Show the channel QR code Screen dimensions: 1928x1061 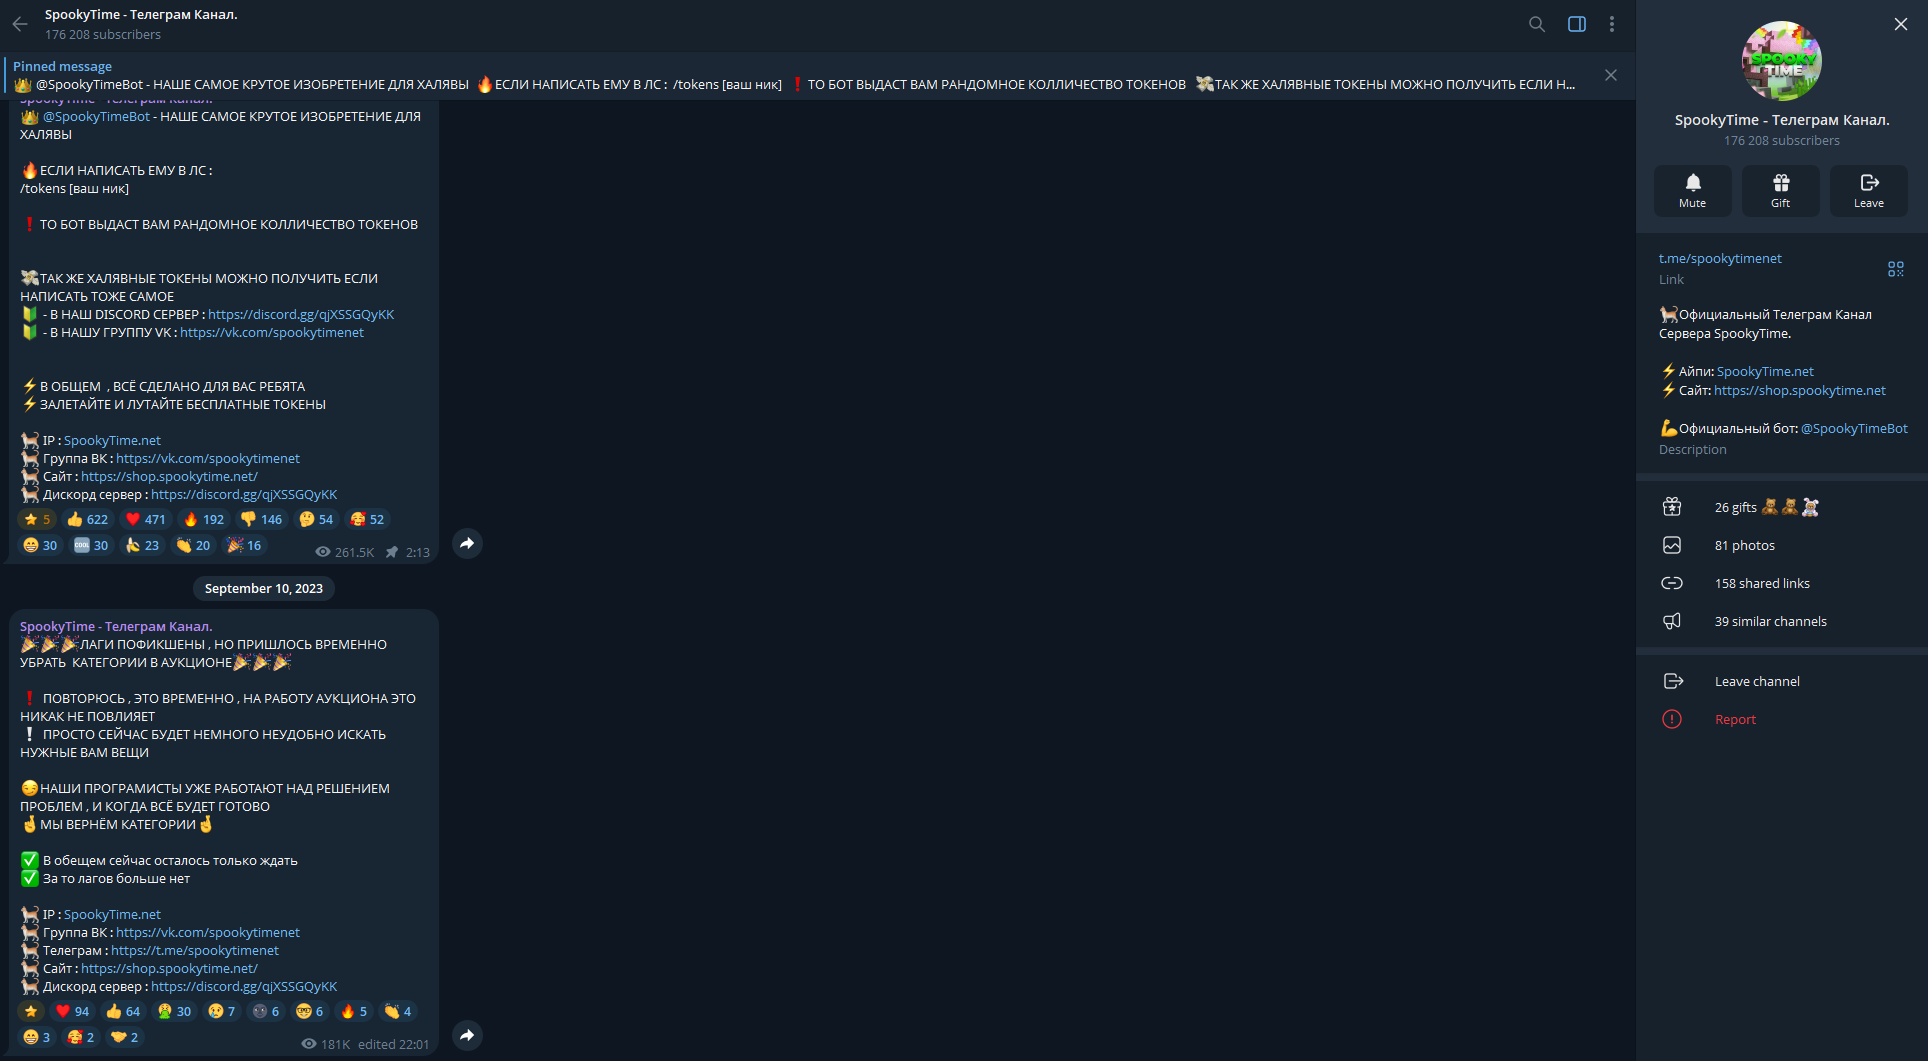(1896, 269)
